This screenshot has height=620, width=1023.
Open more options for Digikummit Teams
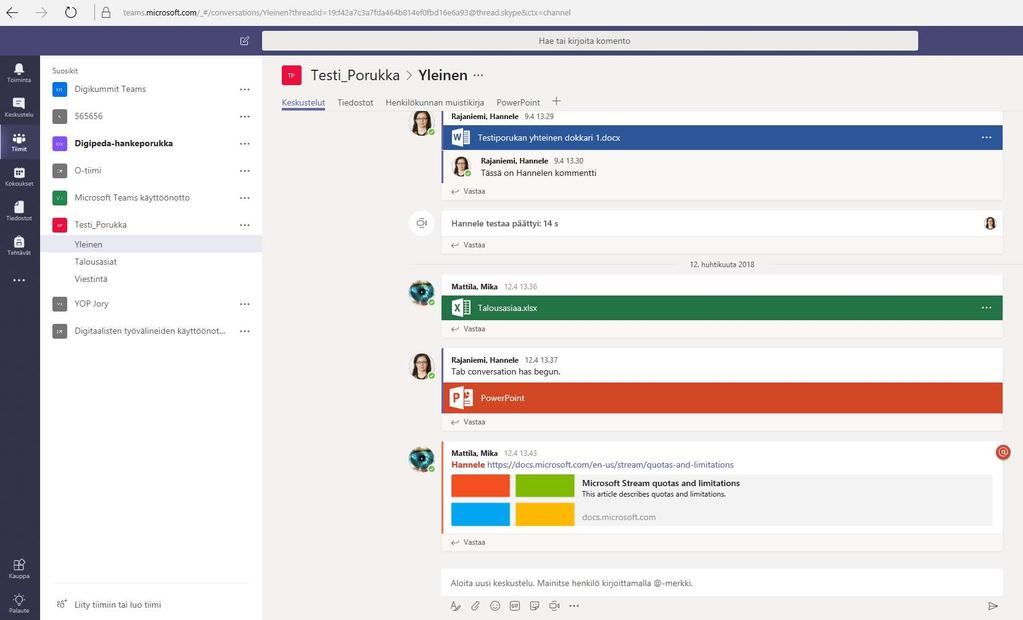pos(245,89)
